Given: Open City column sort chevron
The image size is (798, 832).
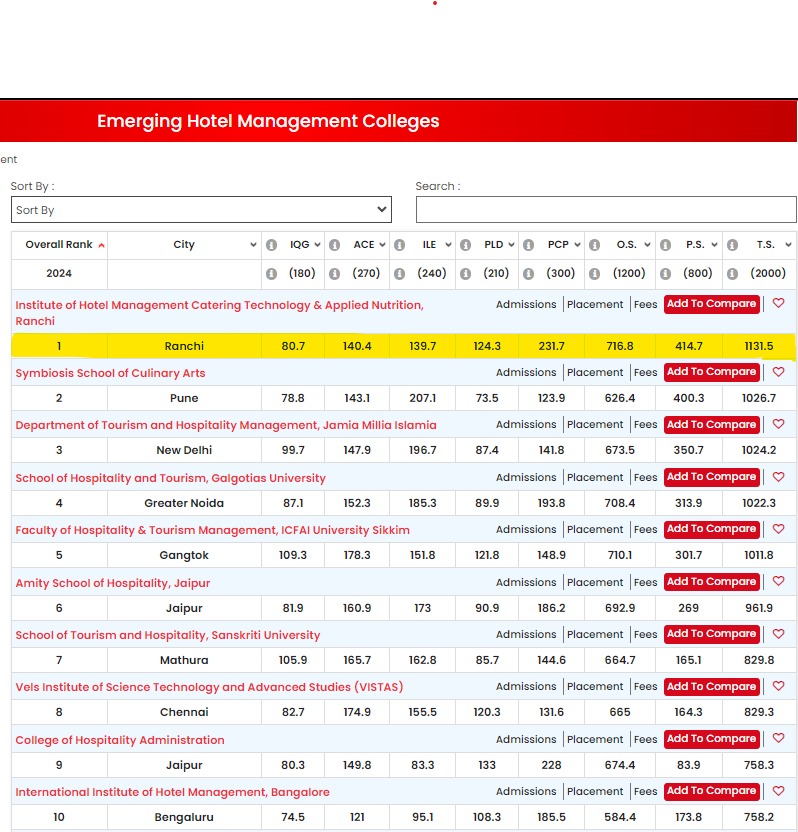Looking at the screenshot, I should pos(253,245).
